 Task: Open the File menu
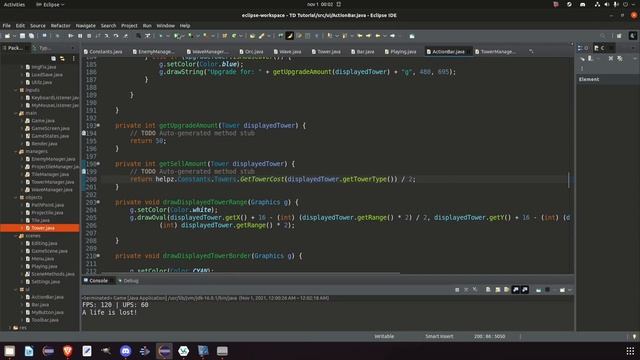pos(7,25)
